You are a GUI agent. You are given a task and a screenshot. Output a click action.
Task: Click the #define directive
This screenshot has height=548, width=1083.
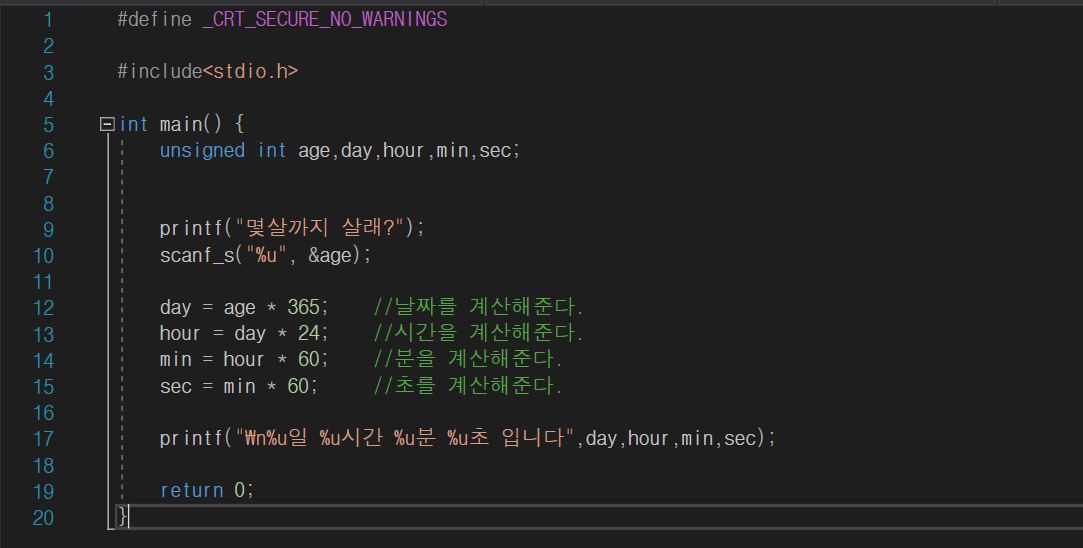pos(155,19)
